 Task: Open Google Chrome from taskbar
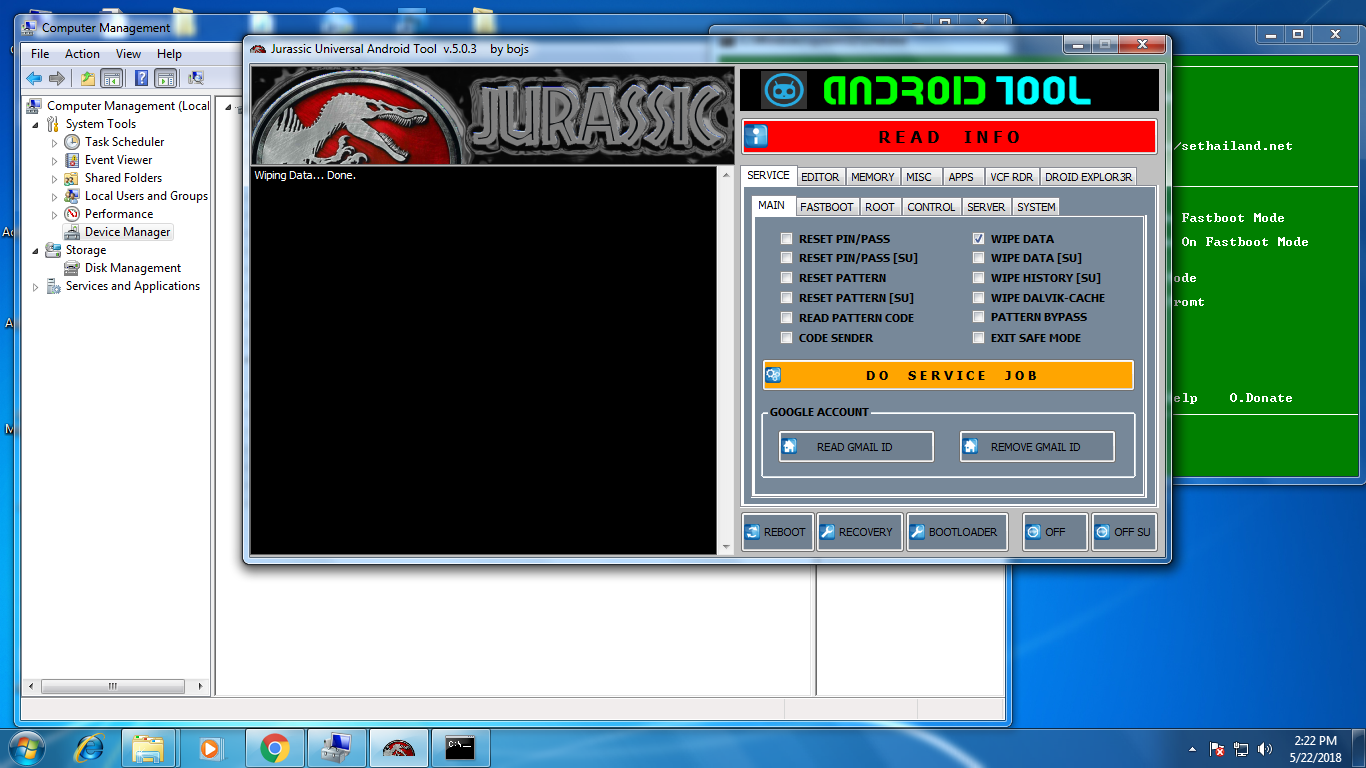[274, 748]
